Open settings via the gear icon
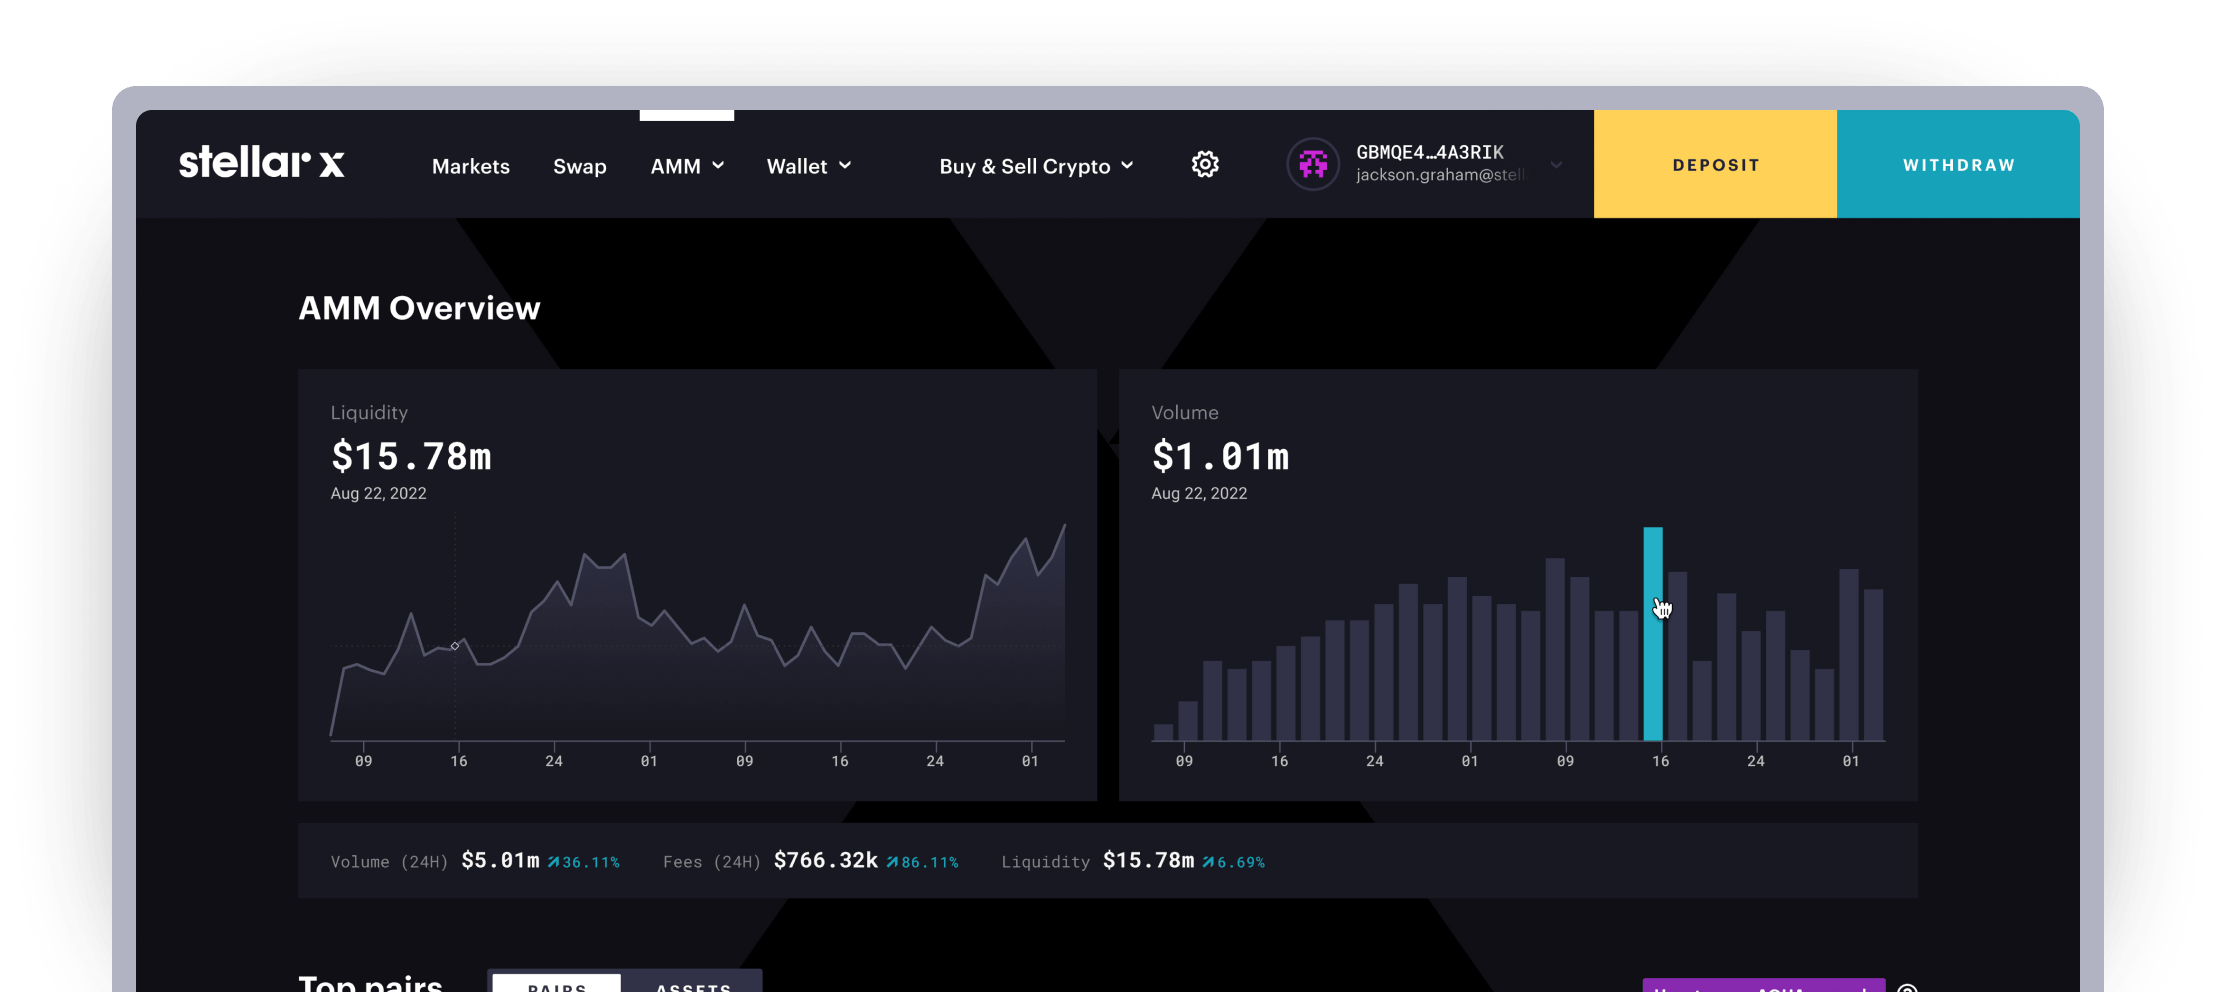2216x992 pixels. click(1205, 164)
